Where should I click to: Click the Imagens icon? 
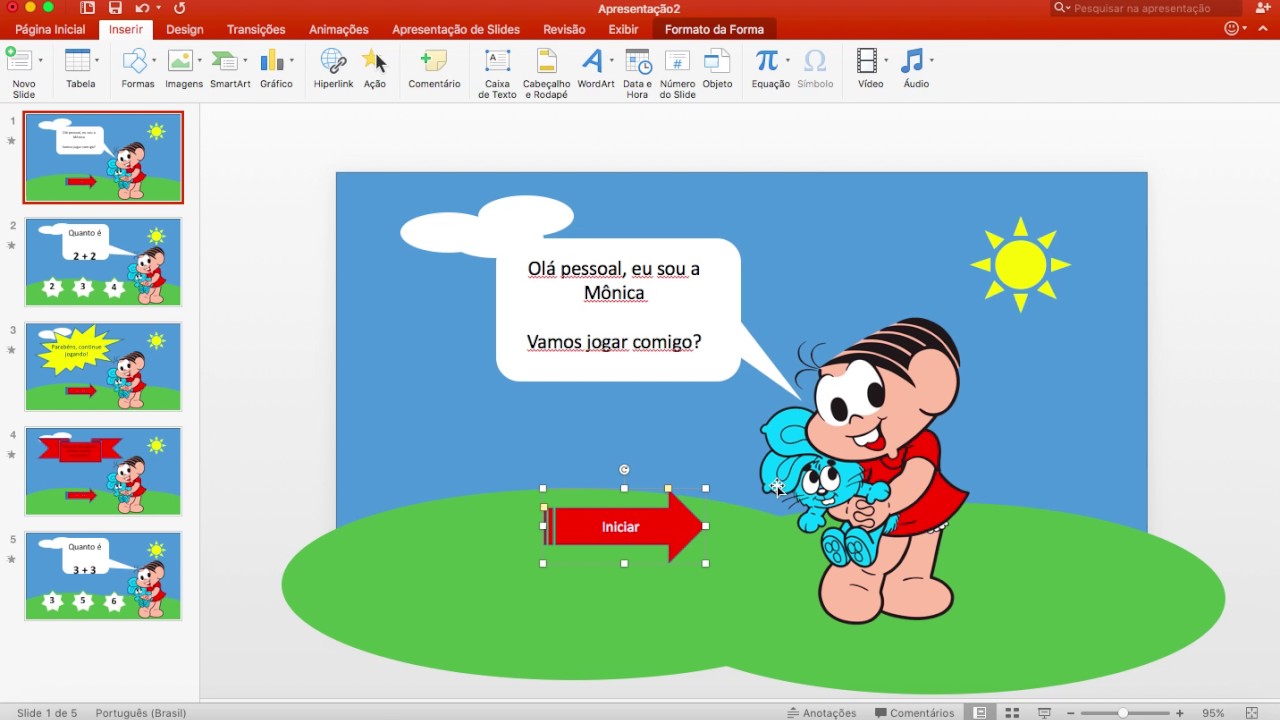181,60
